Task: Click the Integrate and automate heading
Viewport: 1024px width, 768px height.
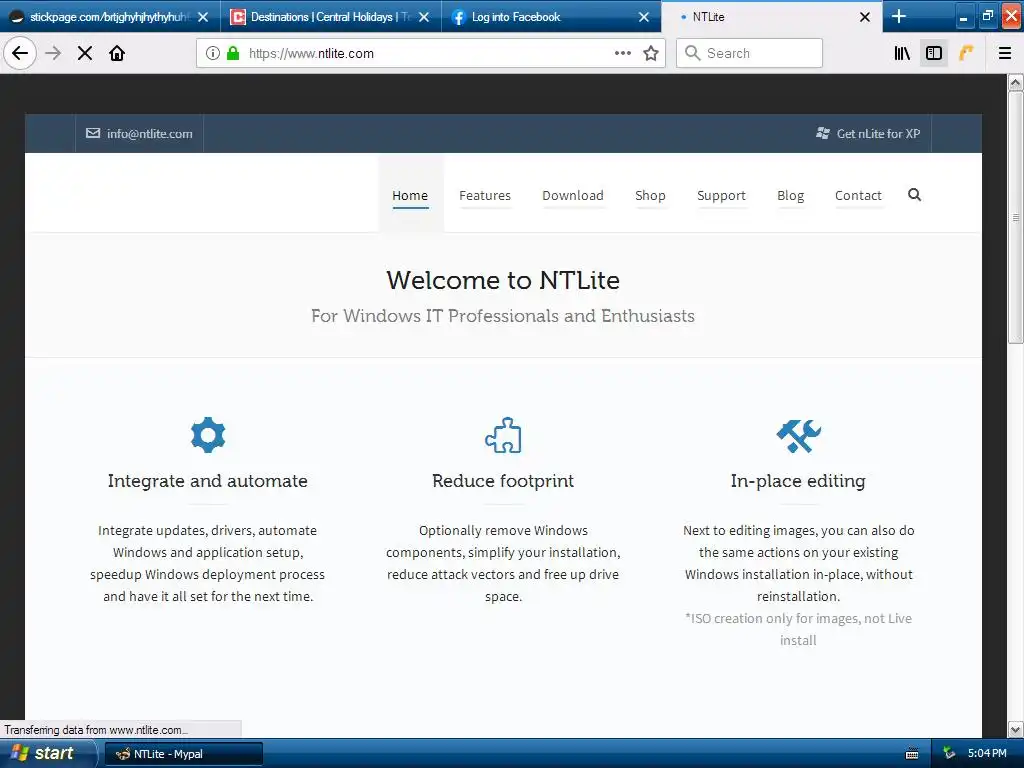Action: pos(208,481)
